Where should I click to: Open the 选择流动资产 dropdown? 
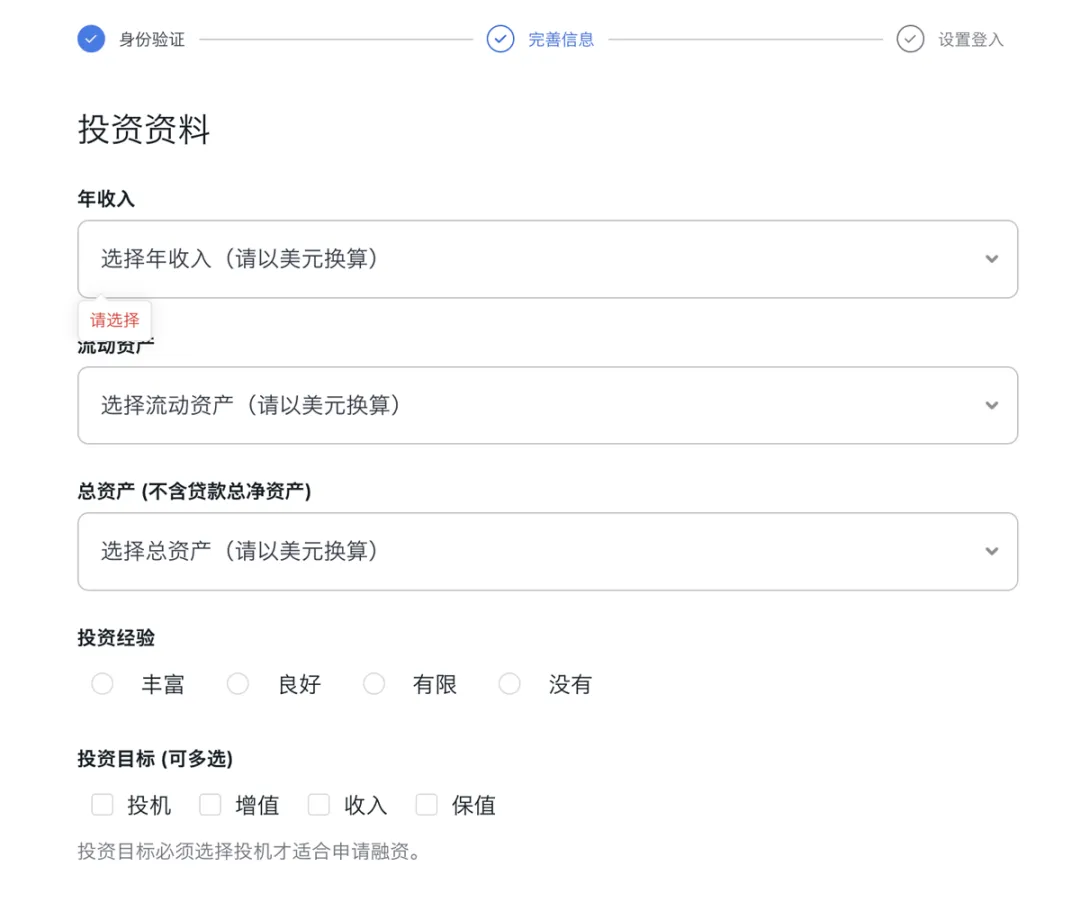(x=548, y=405)
